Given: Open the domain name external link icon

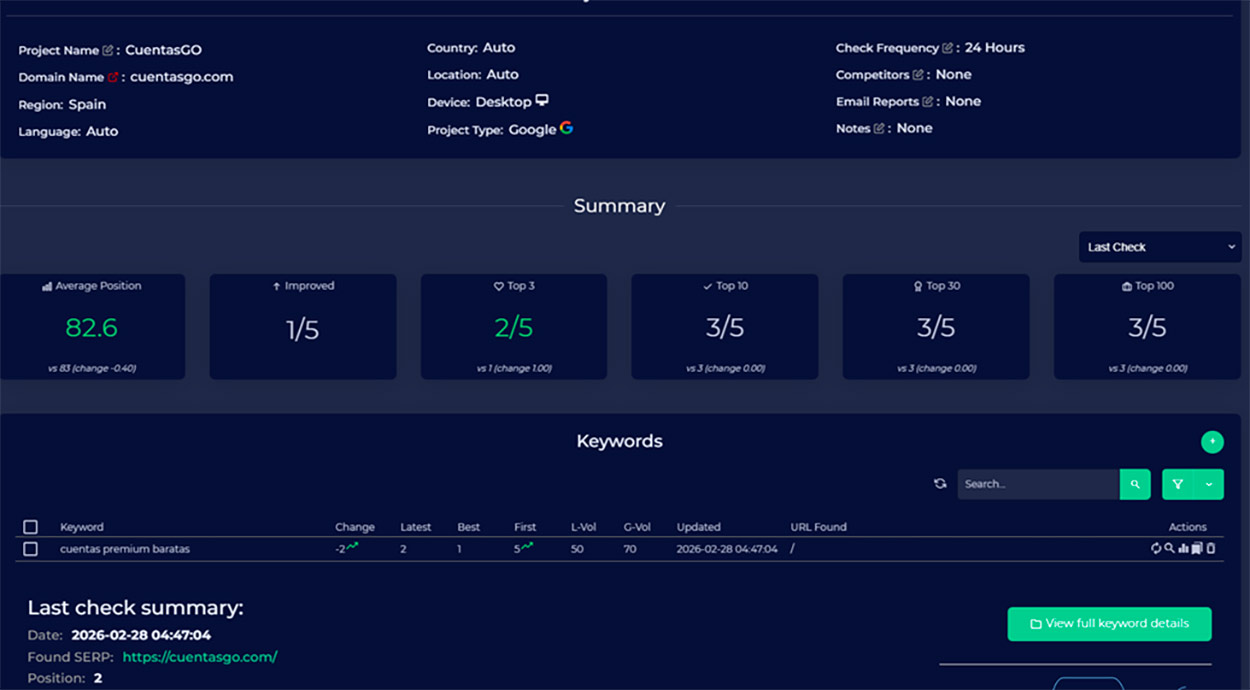Looking at the screenshot, I should point(113,78).
